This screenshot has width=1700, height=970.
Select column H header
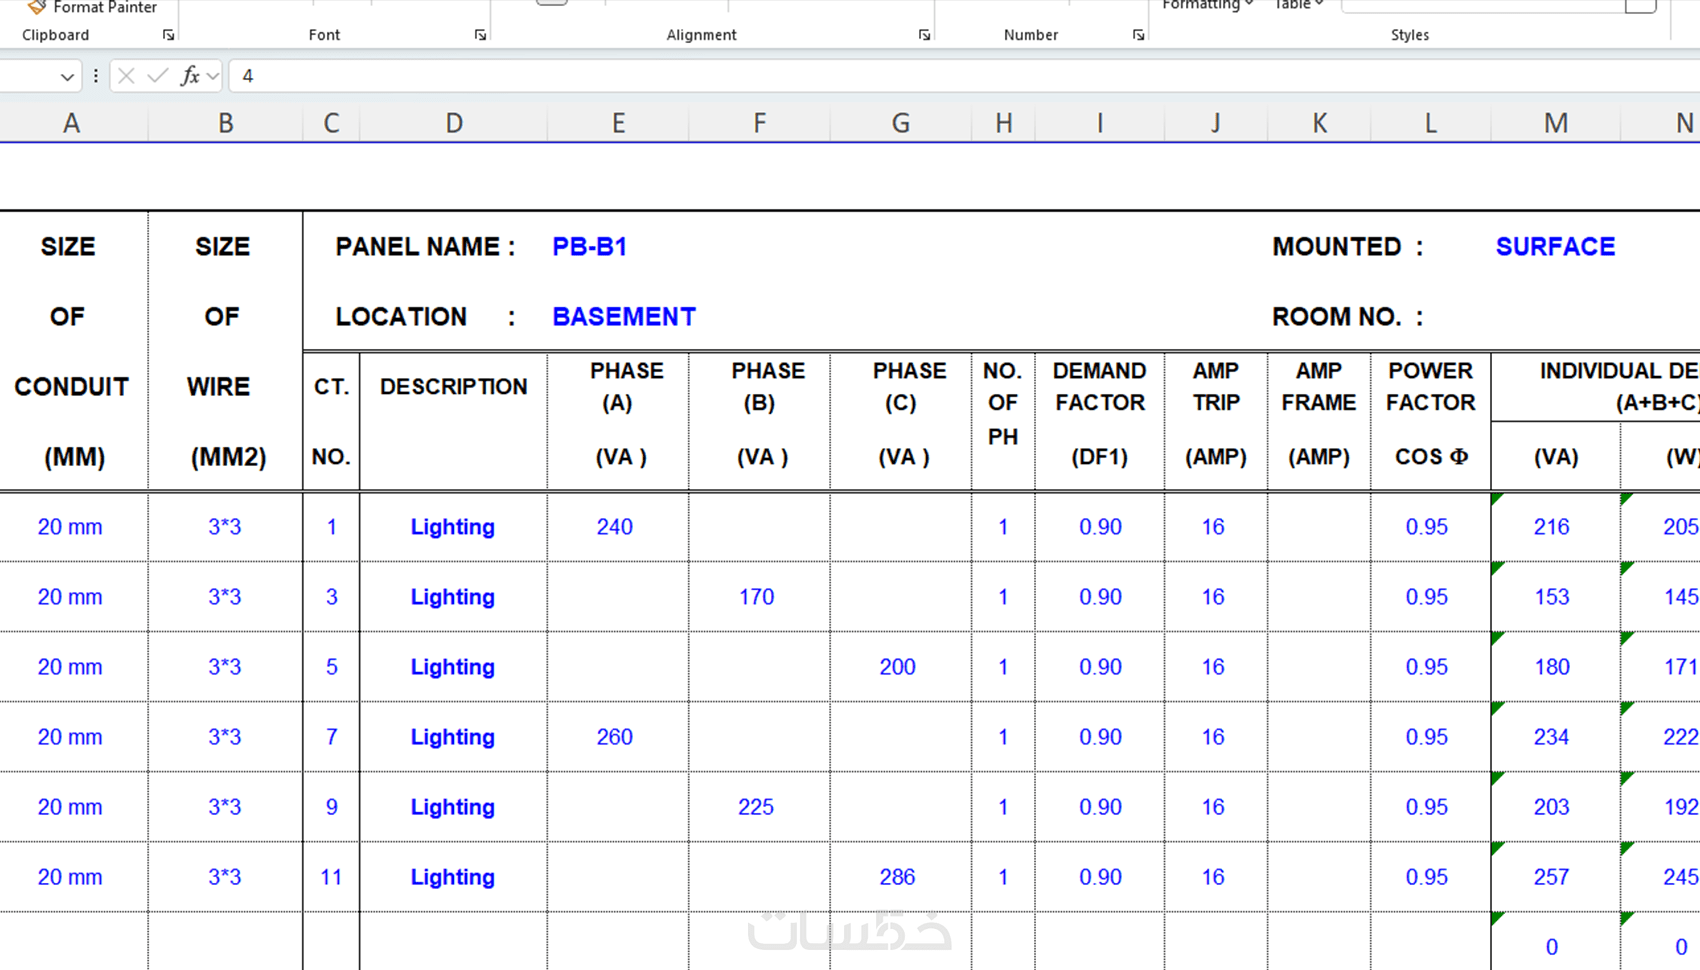point(1003,123)
